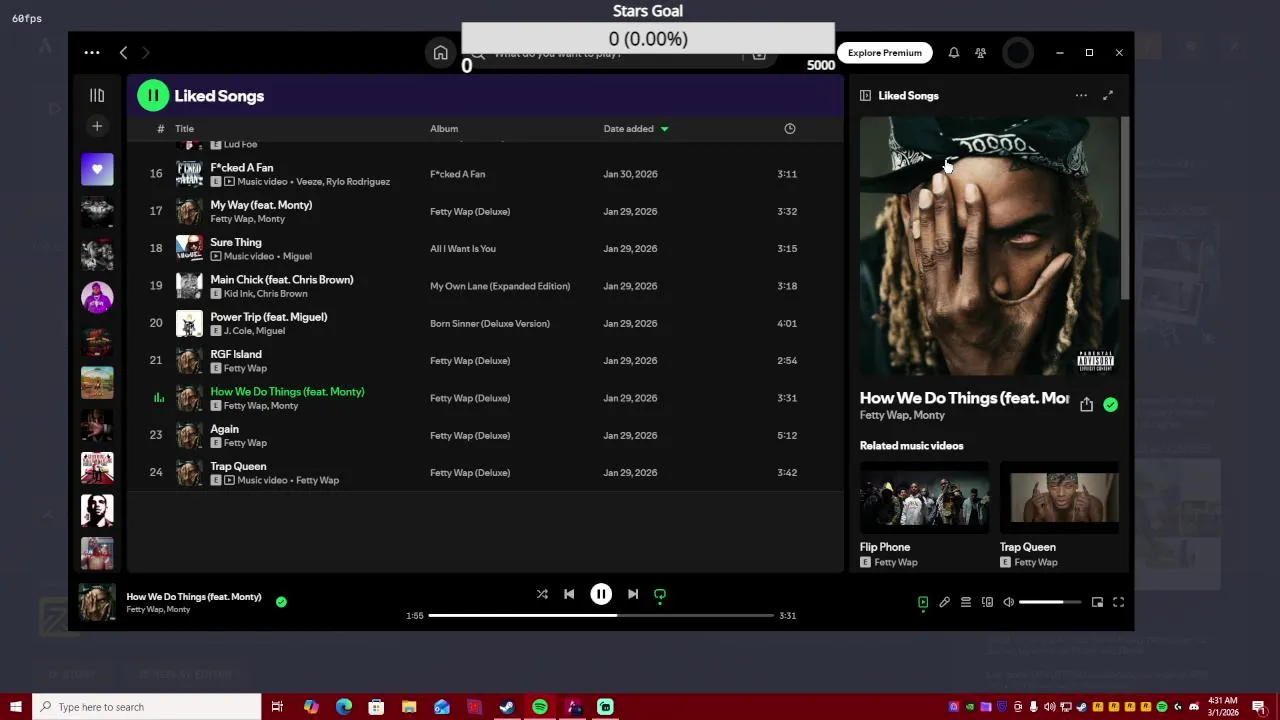
Task: Connect to a device icon
Action: click(x=987, y=602)
